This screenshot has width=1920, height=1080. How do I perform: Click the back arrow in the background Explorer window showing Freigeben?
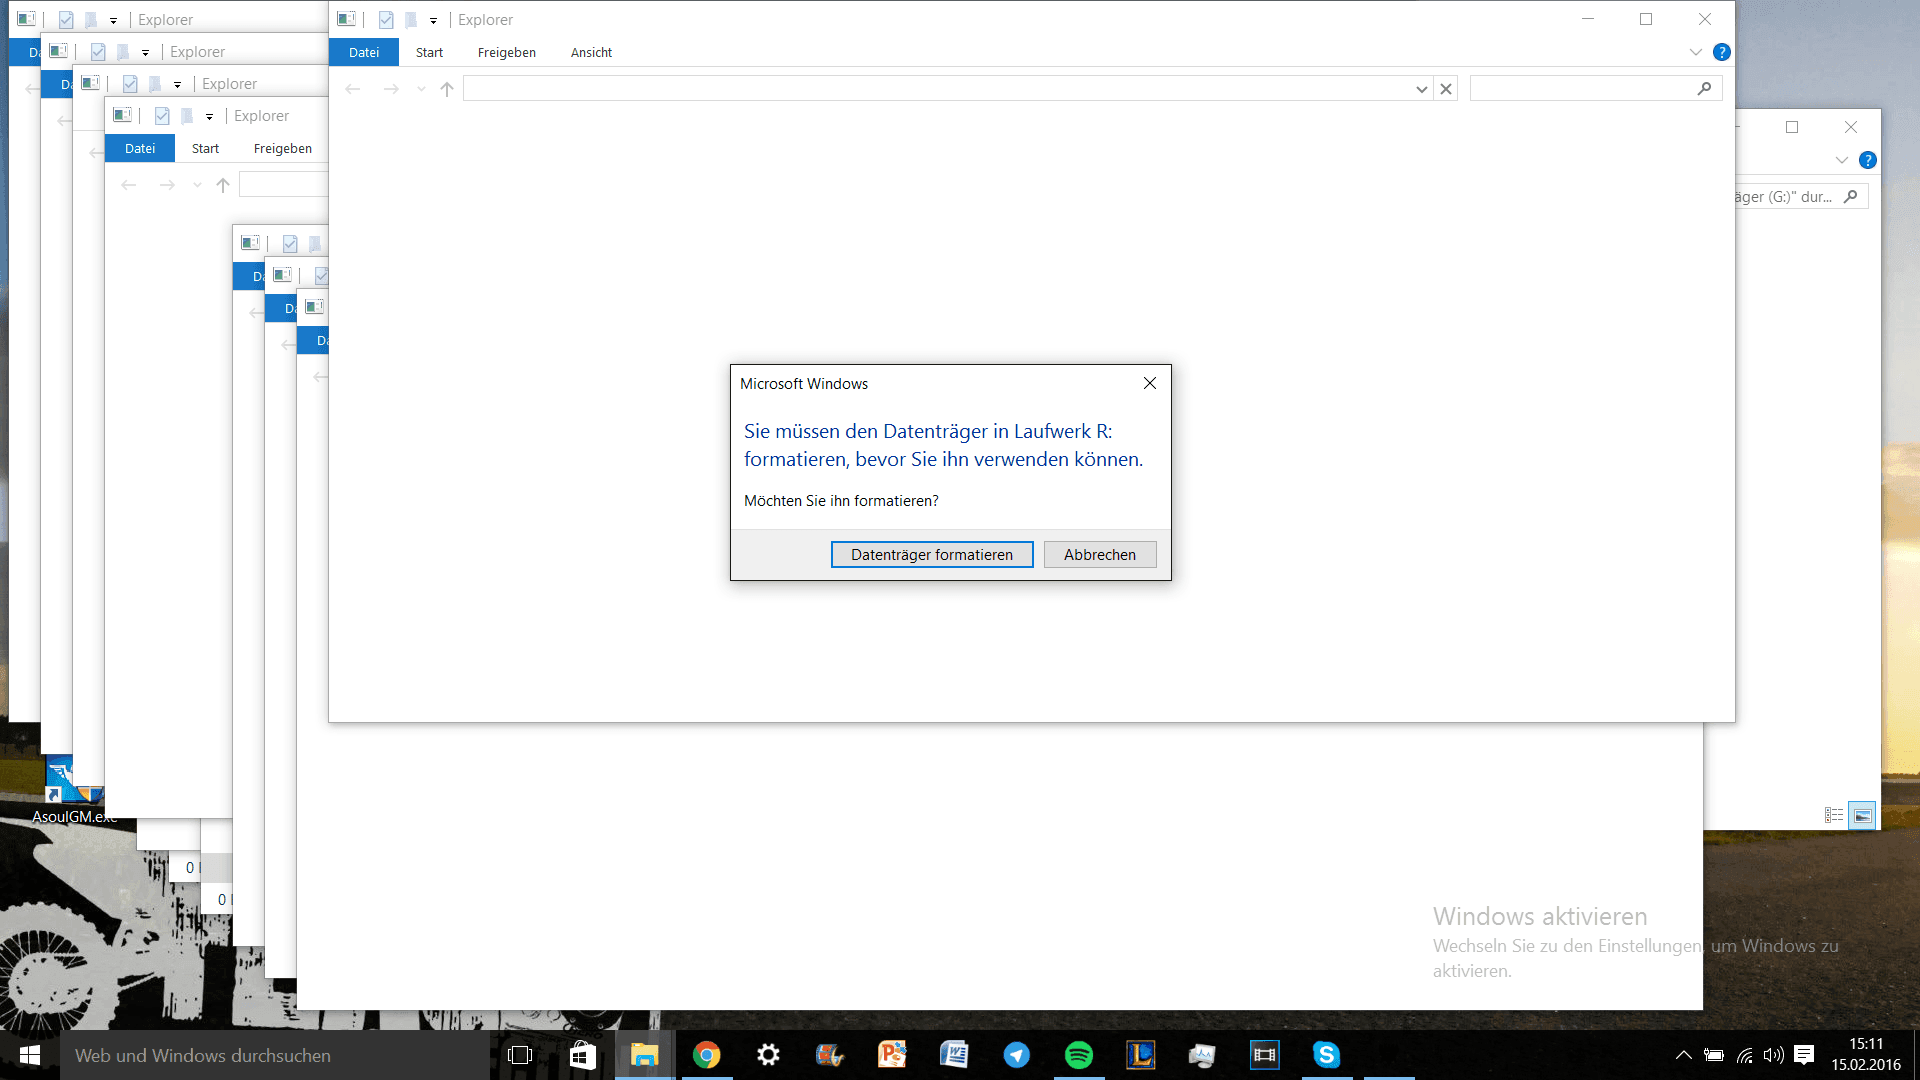pos(129,185)
